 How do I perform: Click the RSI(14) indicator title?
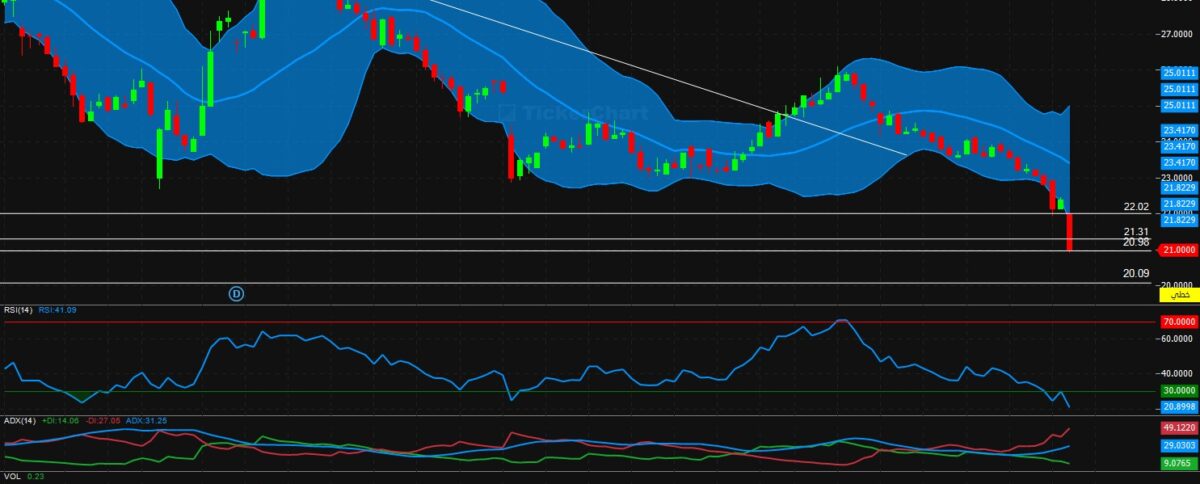[18, 310]
